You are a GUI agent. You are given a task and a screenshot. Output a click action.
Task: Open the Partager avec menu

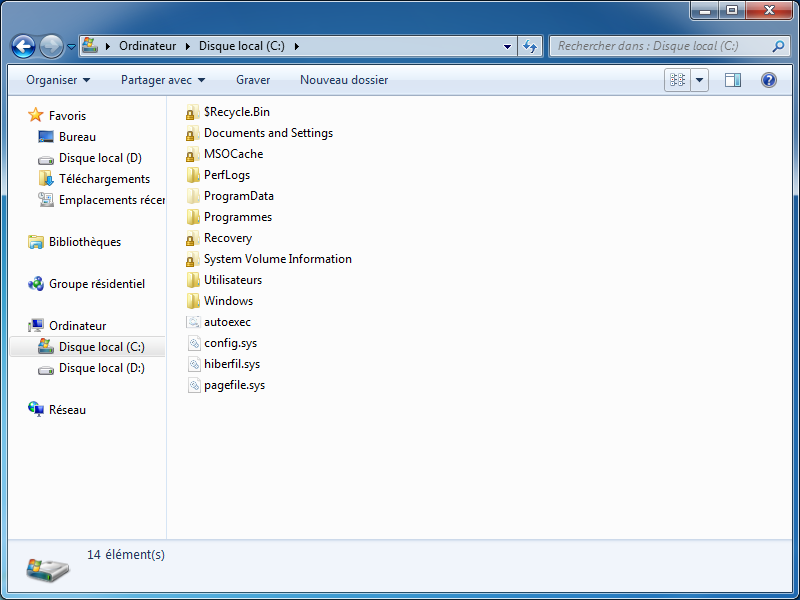[x=162, y=80]
